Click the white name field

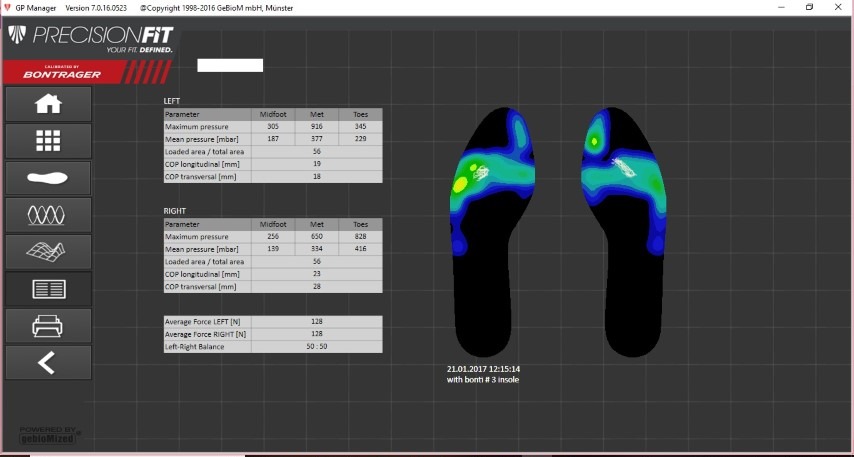230,65
